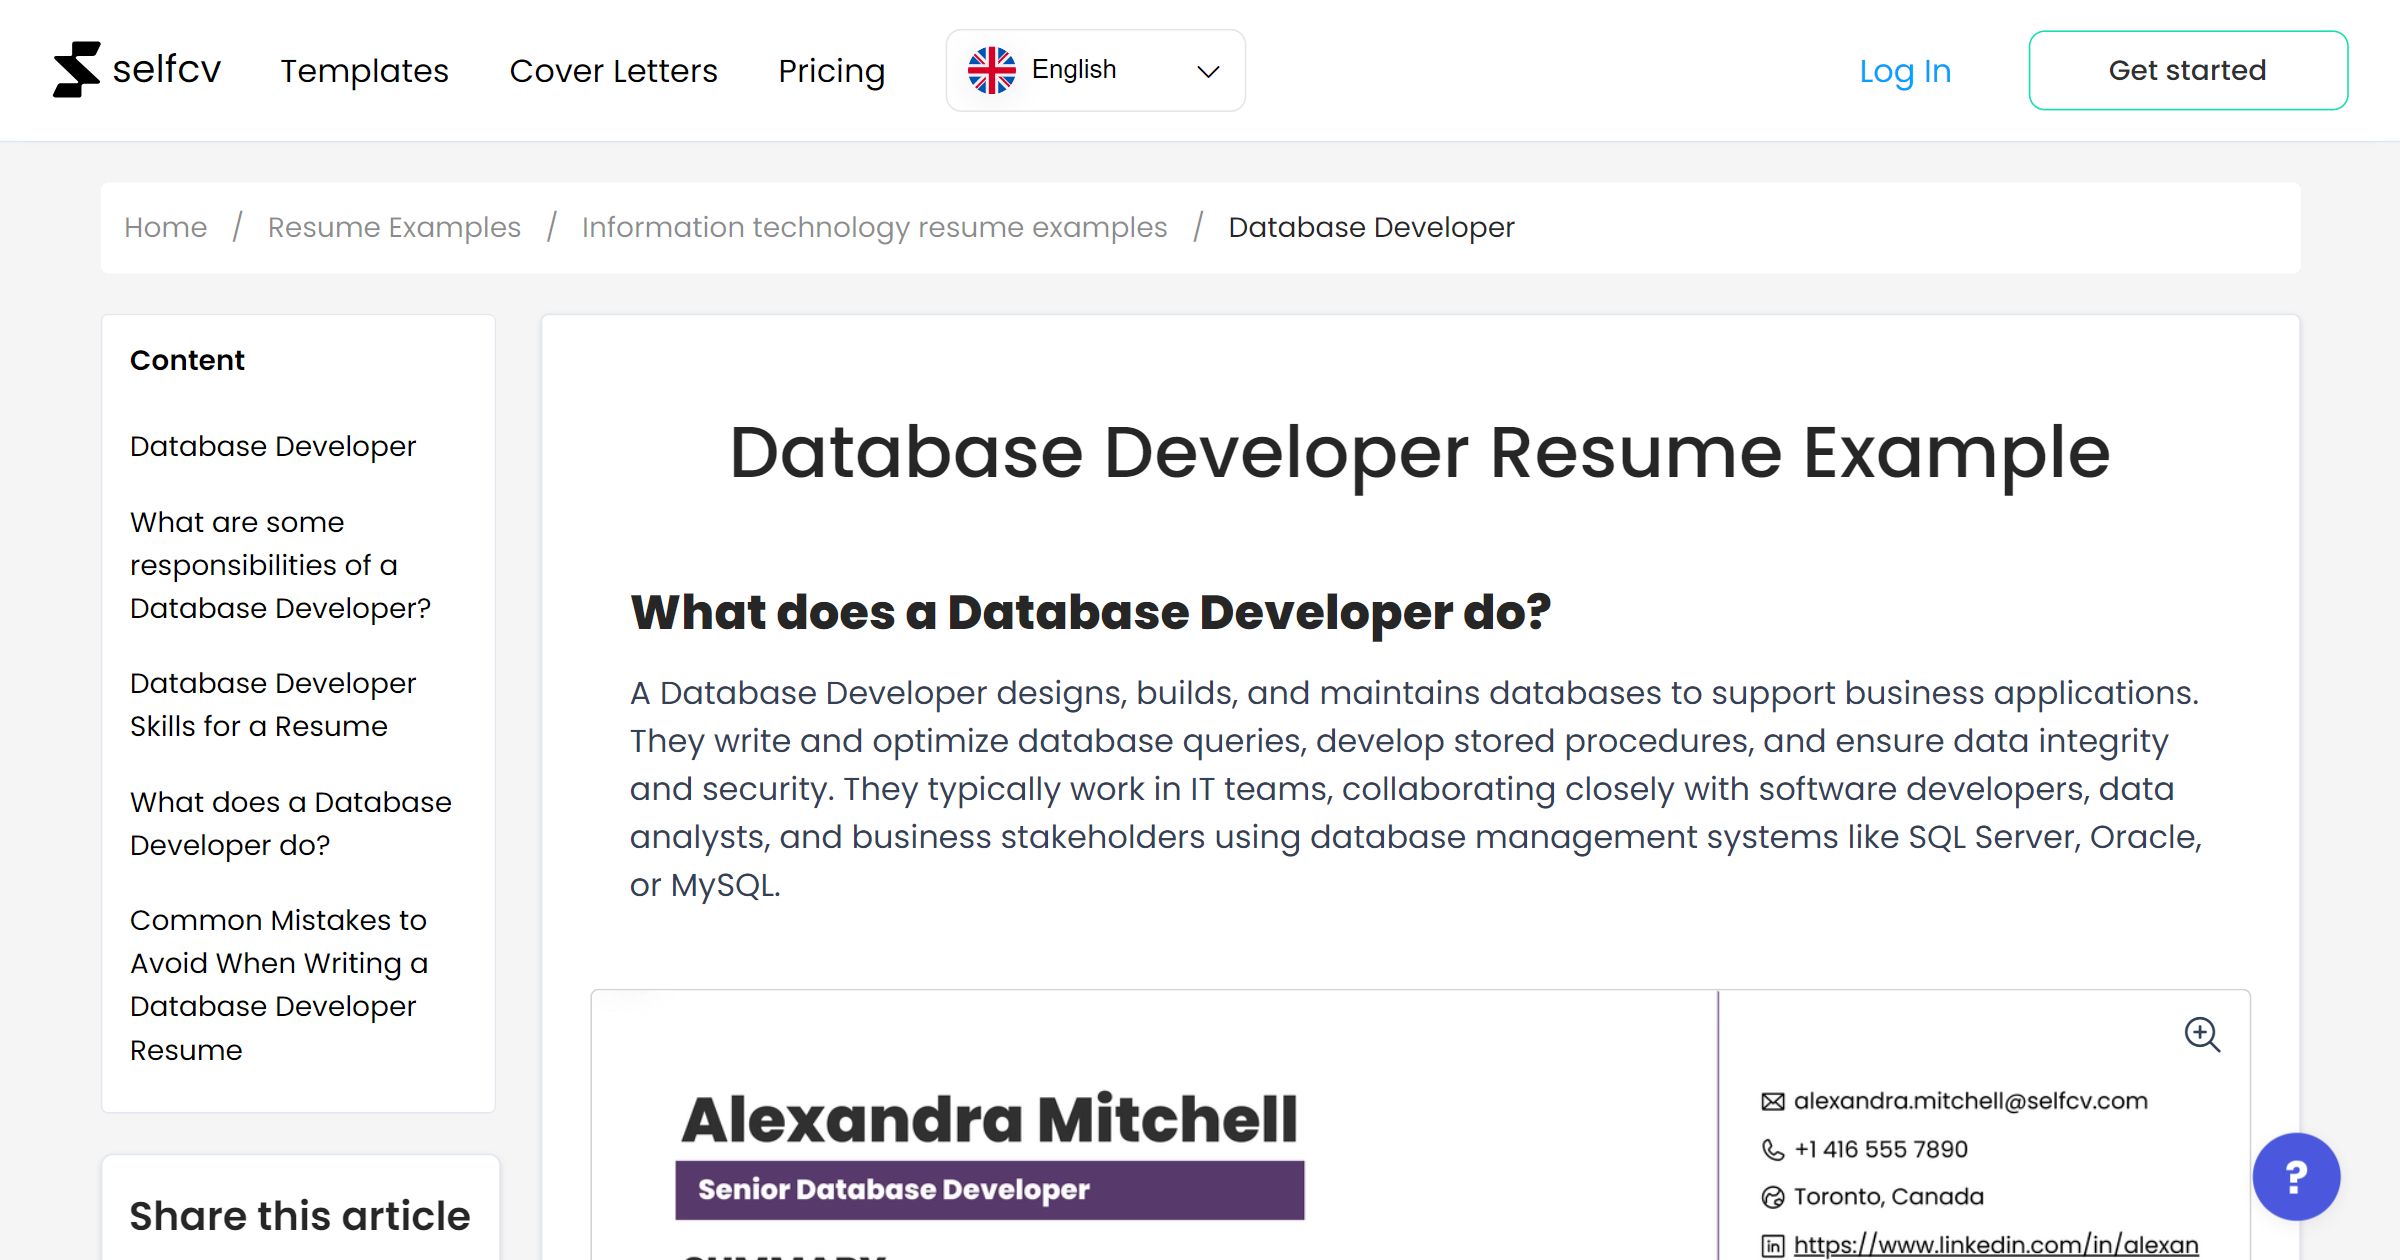Click the Share this article heading
Viewport: 2400px width, 1260px height.
click(299, 1216)
